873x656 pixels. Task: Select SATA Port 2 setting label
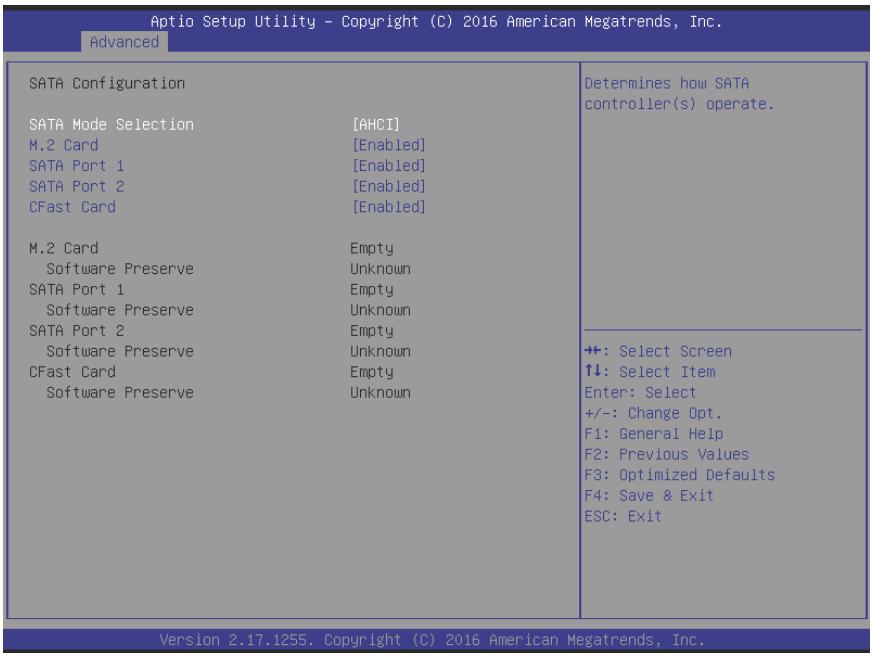[77, 186]
